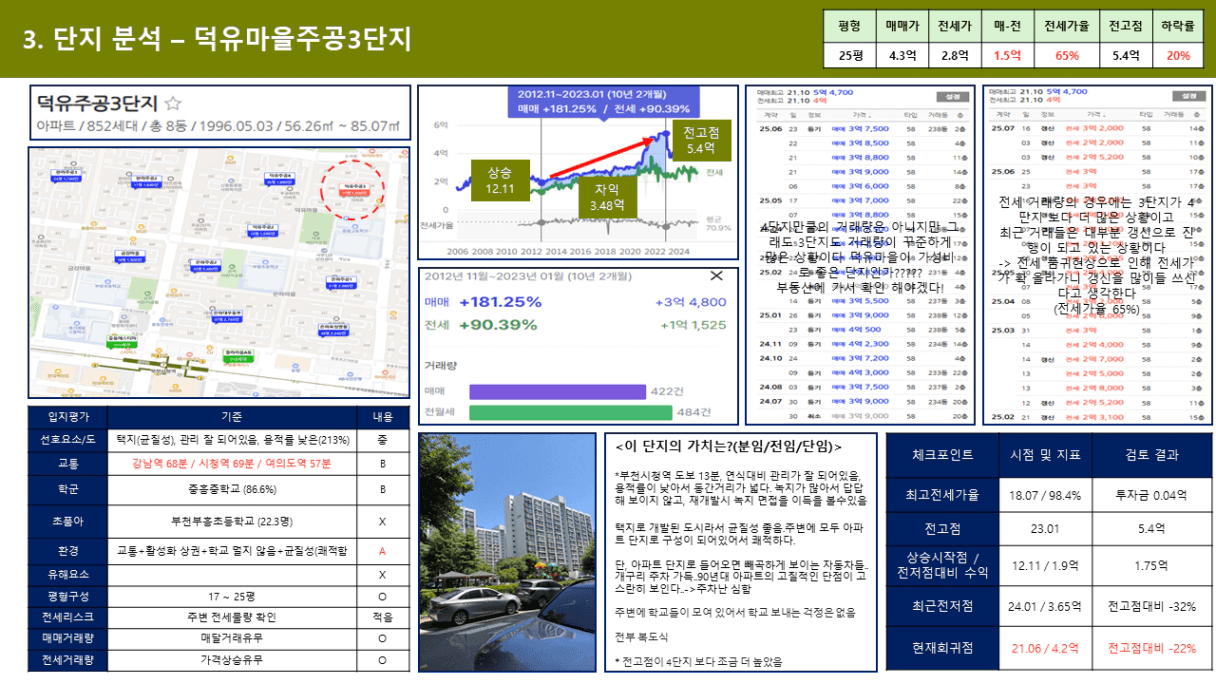
Task: Click the '매매 4억 3,000' transaction row
Action: [863, 372]
